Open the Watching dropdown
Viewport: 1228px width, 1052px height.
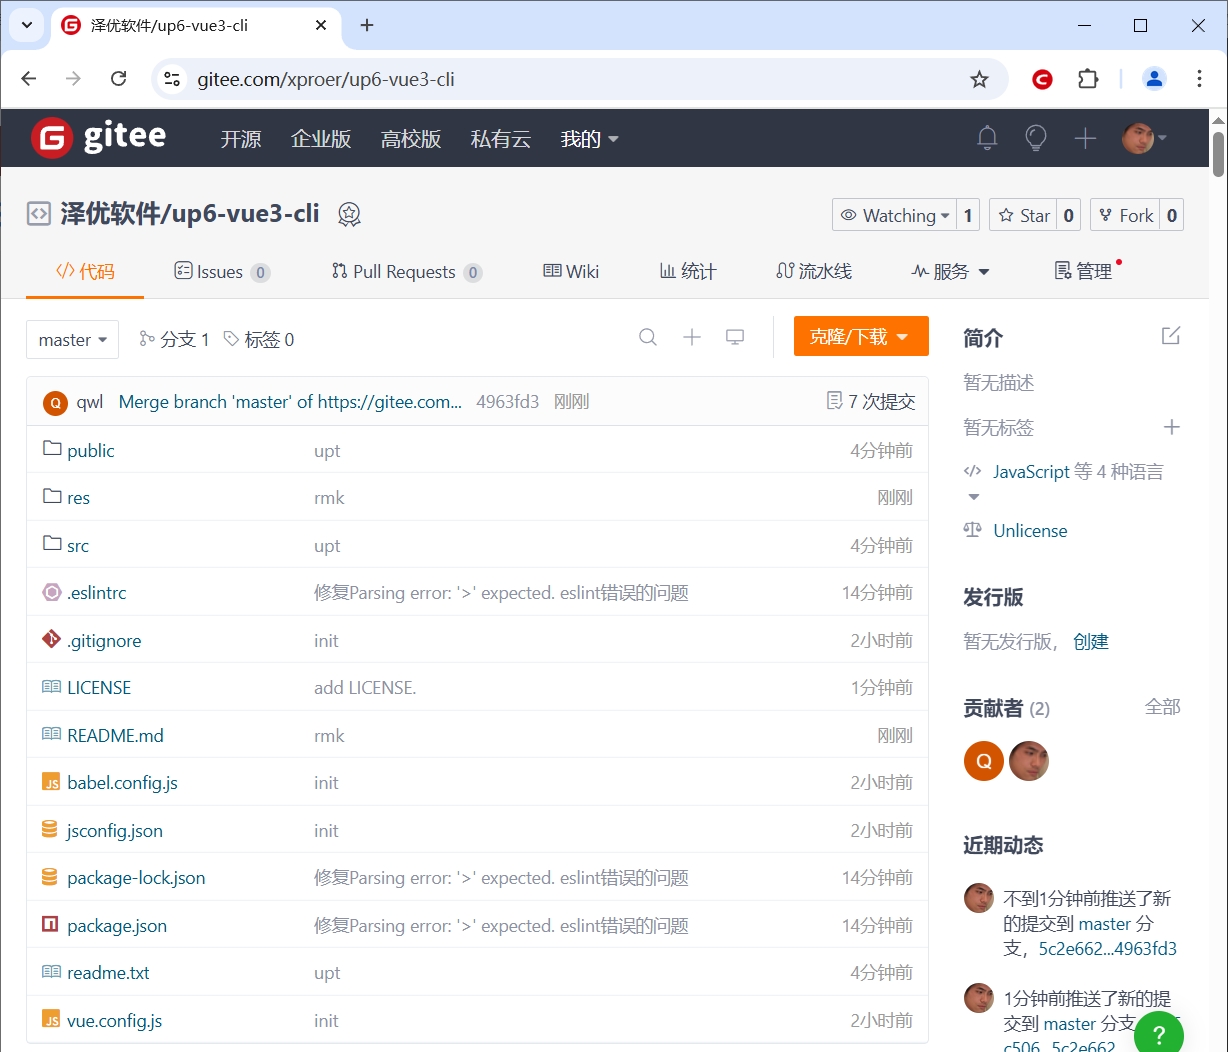(894, 215)
